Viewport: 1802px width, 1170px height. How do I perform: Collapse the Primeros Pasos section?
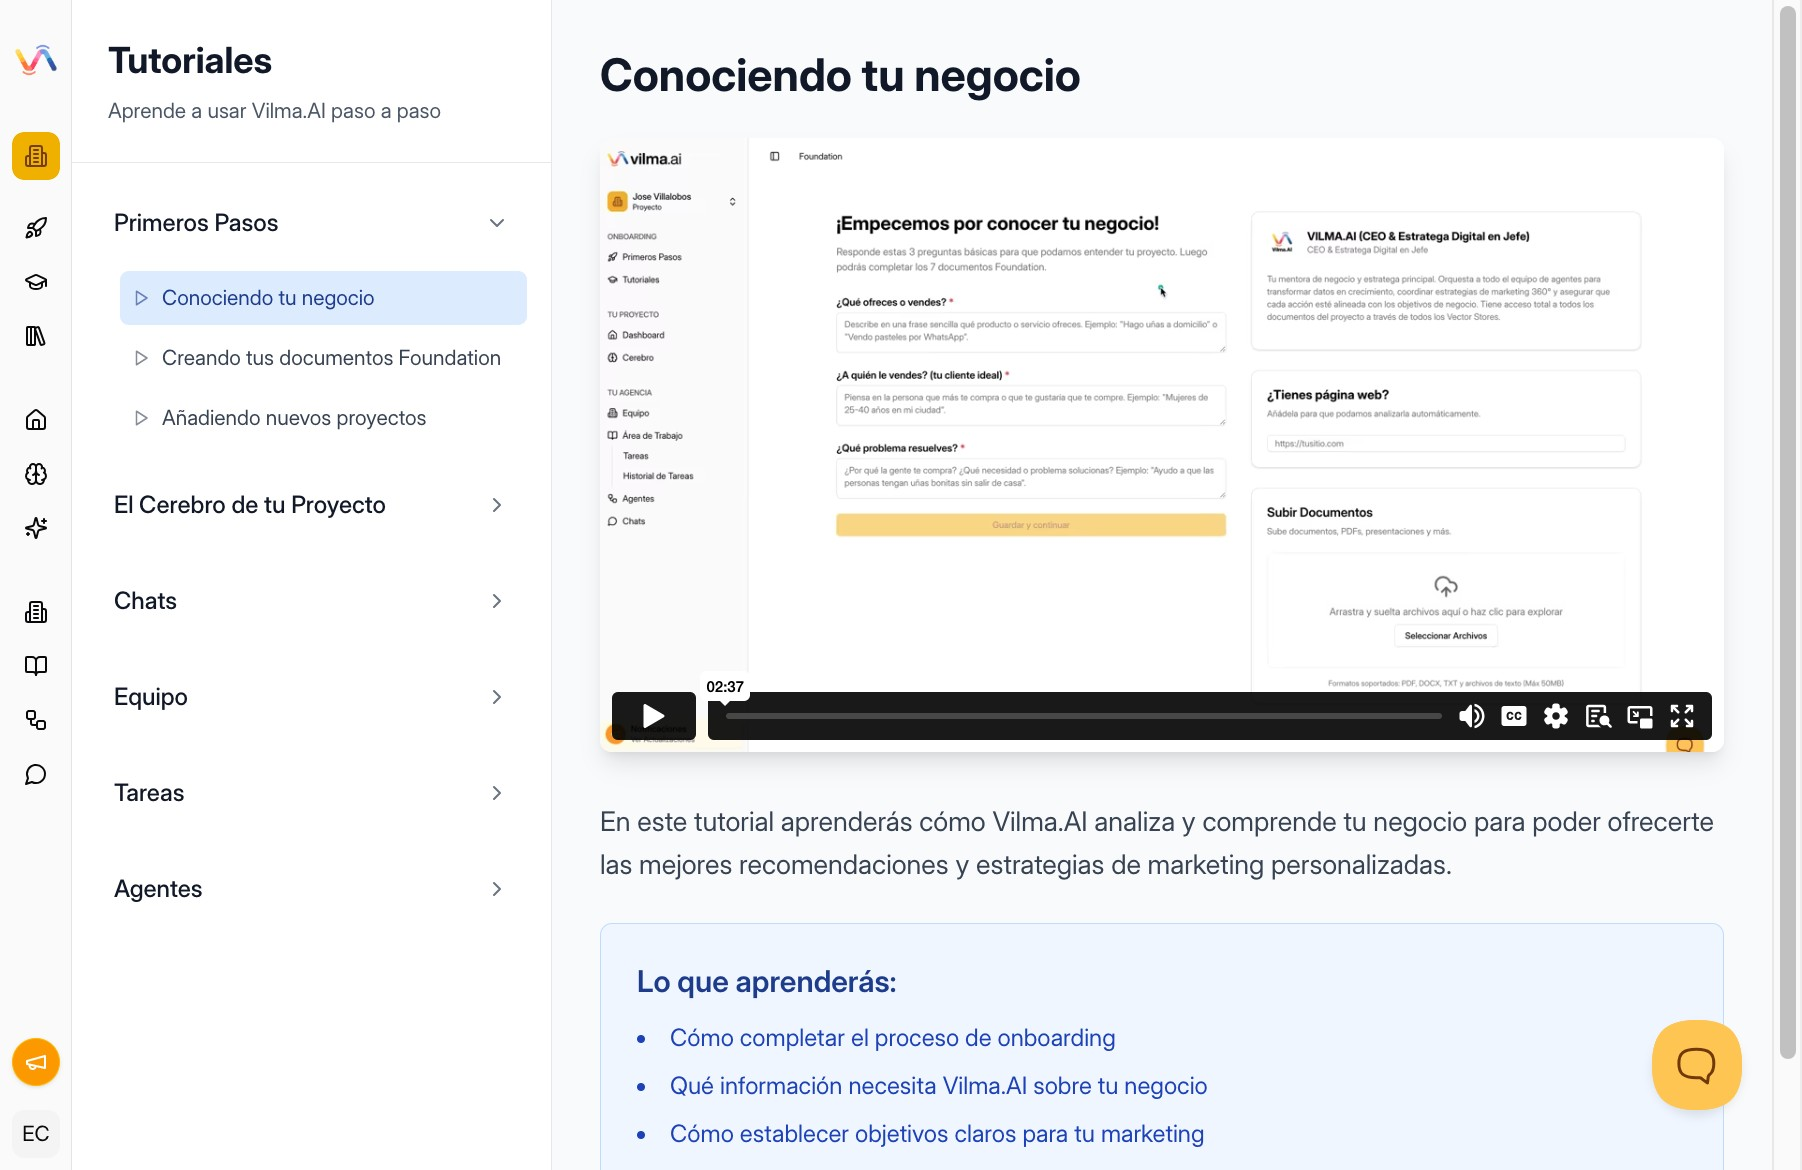(x=310, y=223)
